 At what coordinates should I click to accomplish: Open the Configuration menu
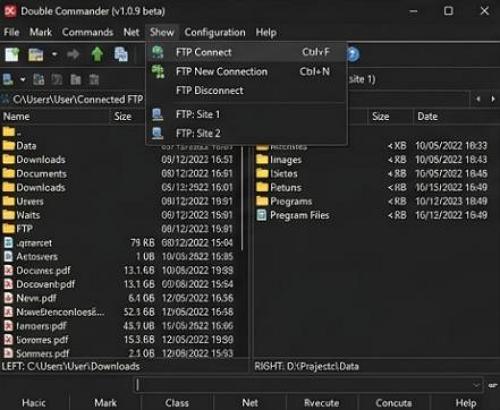215,32
